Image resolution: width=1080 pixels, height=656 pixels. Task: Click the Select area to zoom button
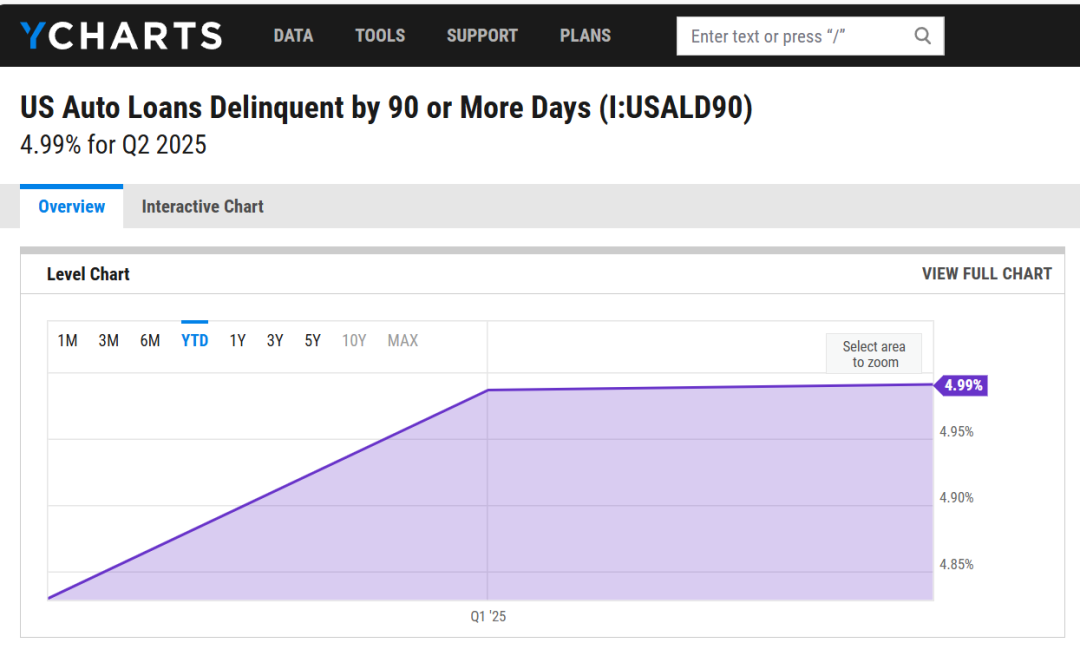point(874,354)
